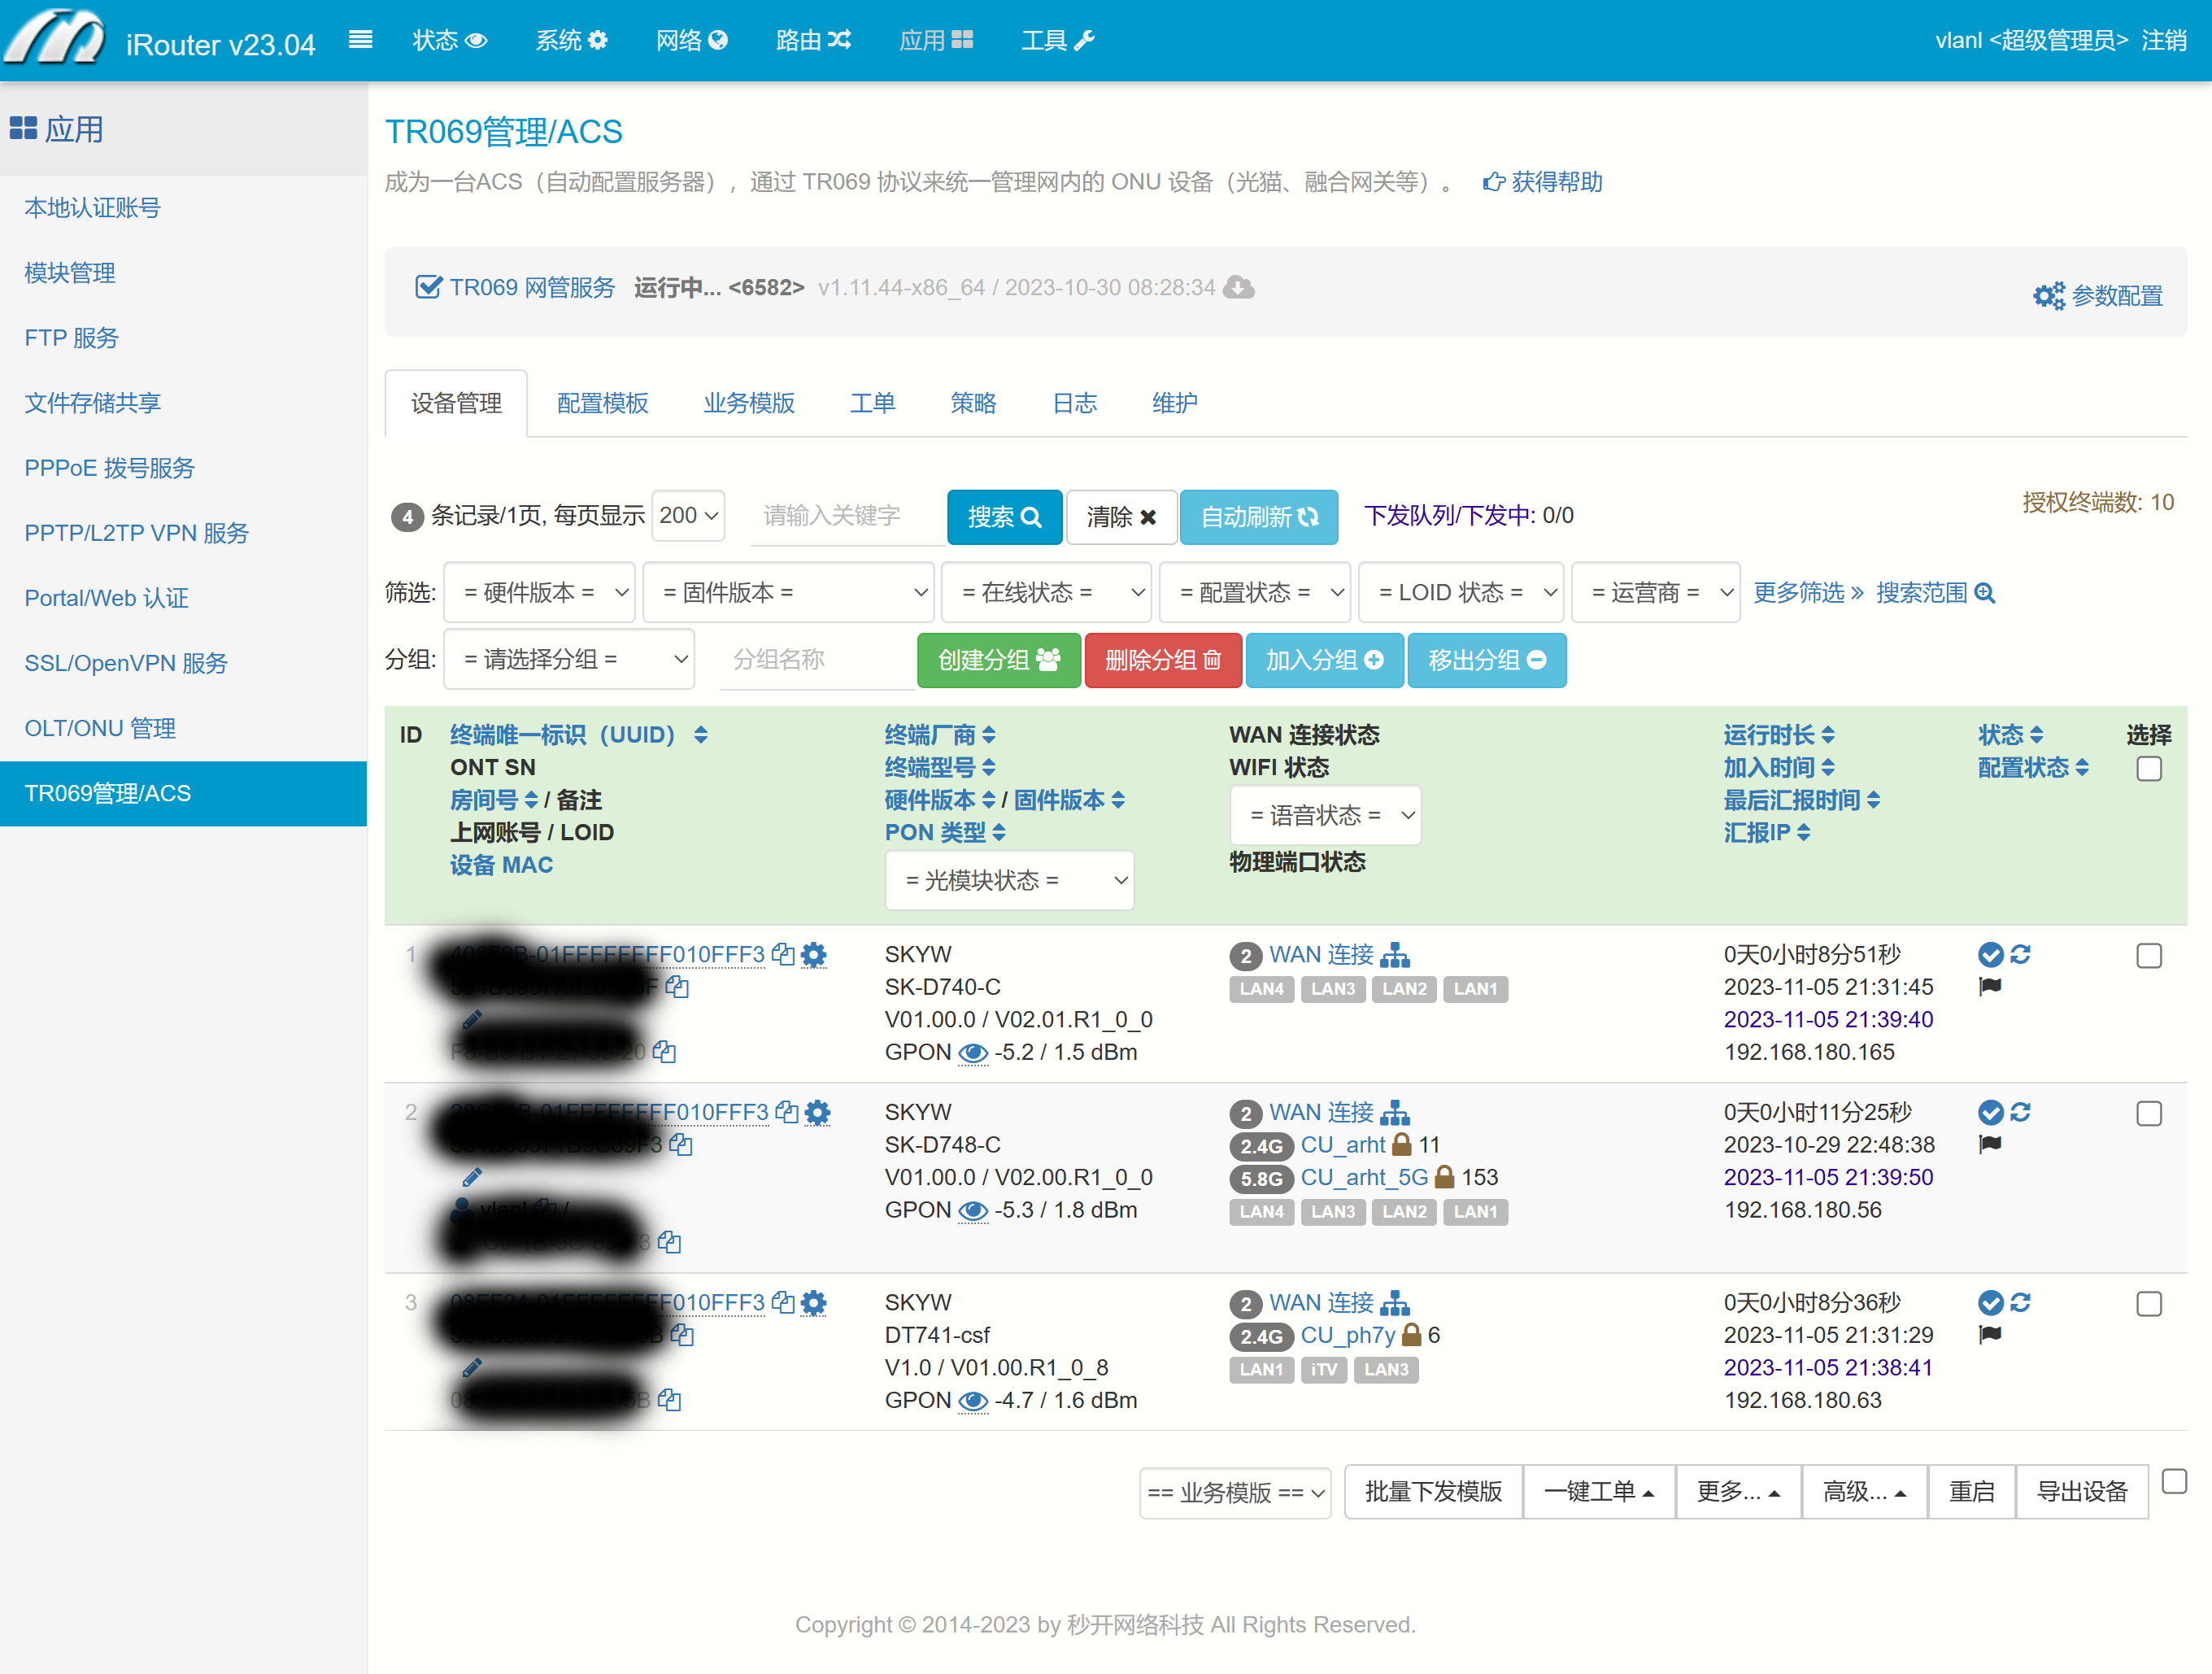
Task: Open the 网络 top menu
Action: pyautogui.click(x=691, y=40)
